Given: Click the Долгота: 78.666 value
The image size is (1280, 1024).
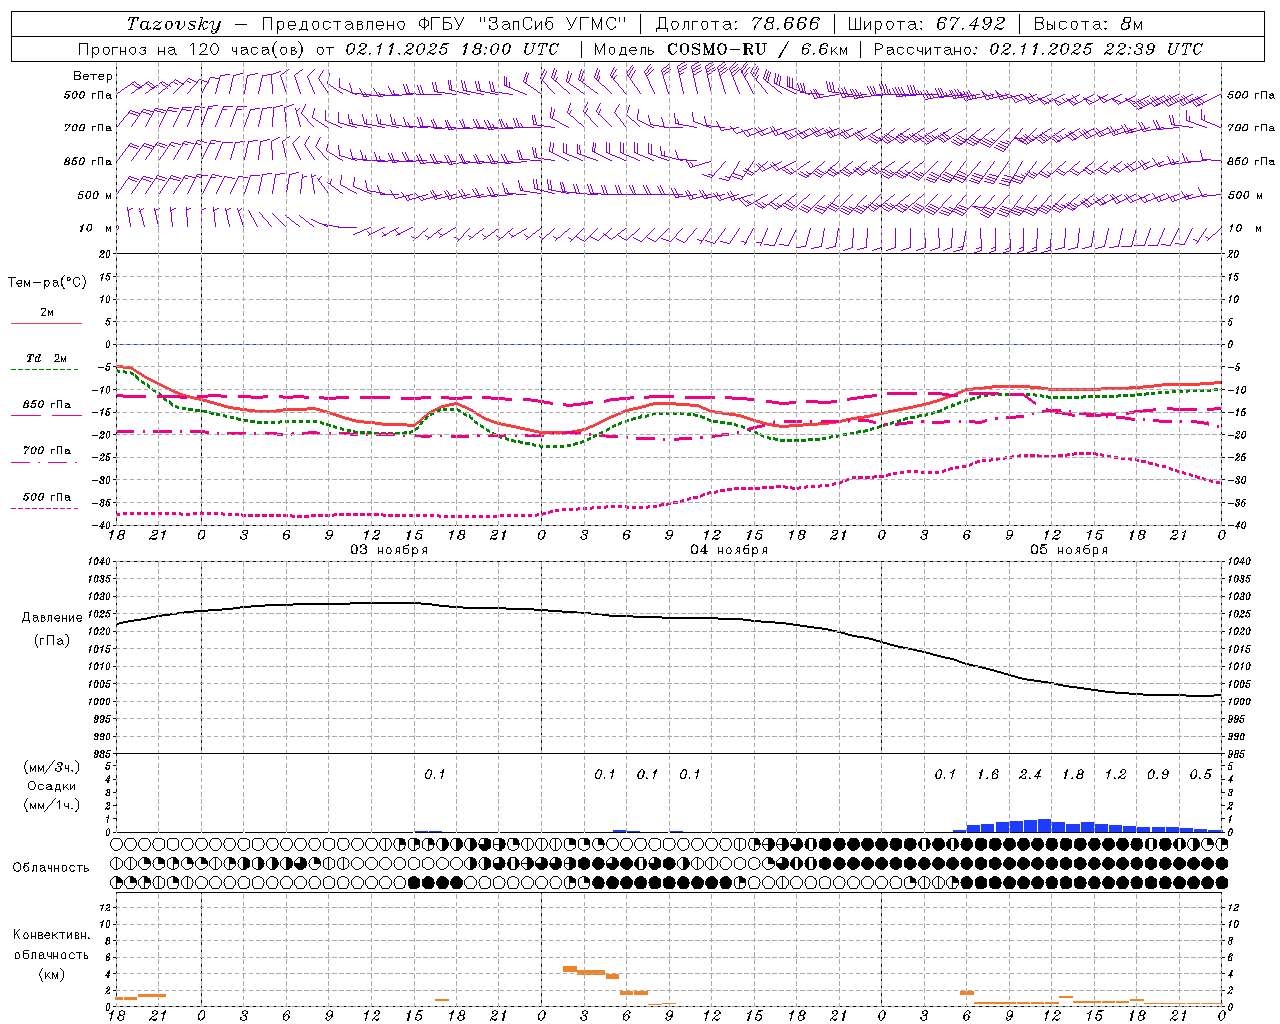Looking at the screenshot, I should coord(737,24).
